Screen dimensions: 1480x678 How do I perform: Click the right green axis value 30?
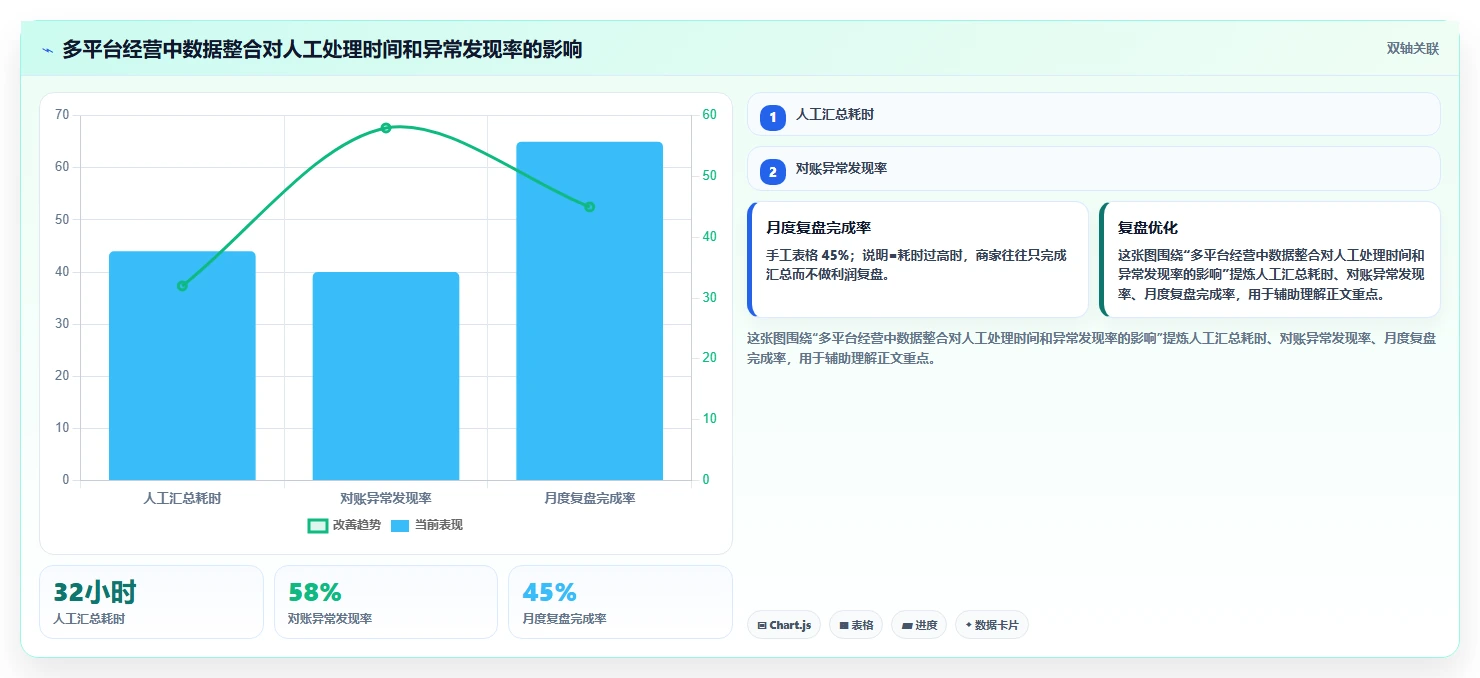(710, 298)
